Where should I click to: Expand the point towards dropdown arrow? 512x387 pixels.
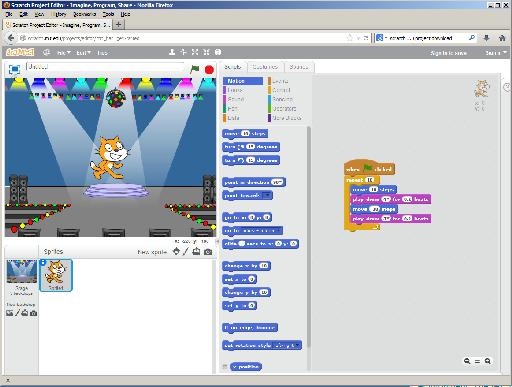(x=267, y=195)
